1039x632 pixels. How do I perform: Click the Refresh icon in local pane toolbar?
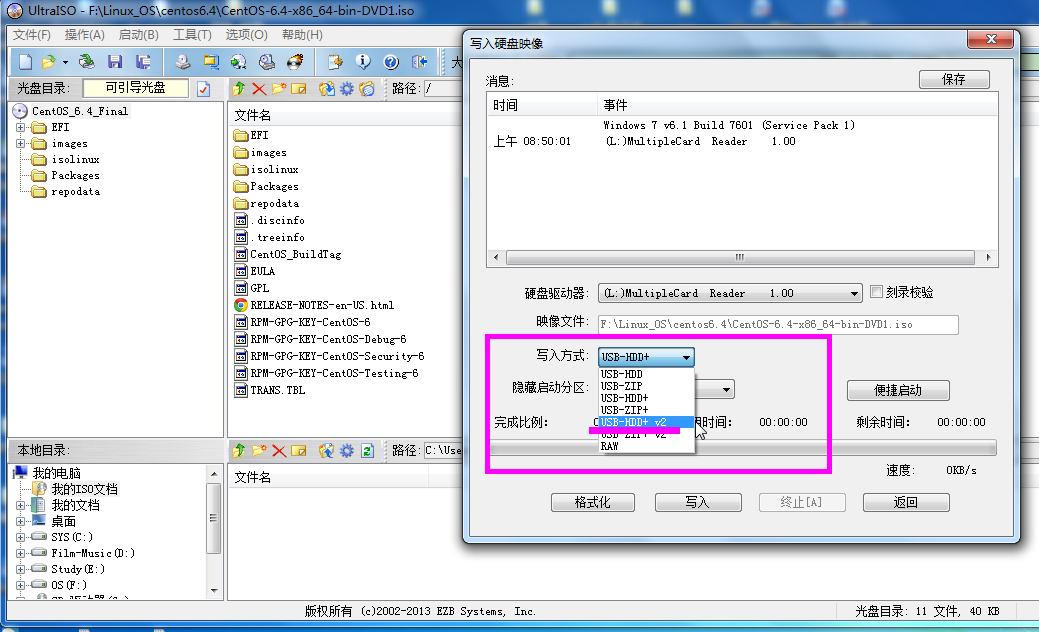pos(367,451)
